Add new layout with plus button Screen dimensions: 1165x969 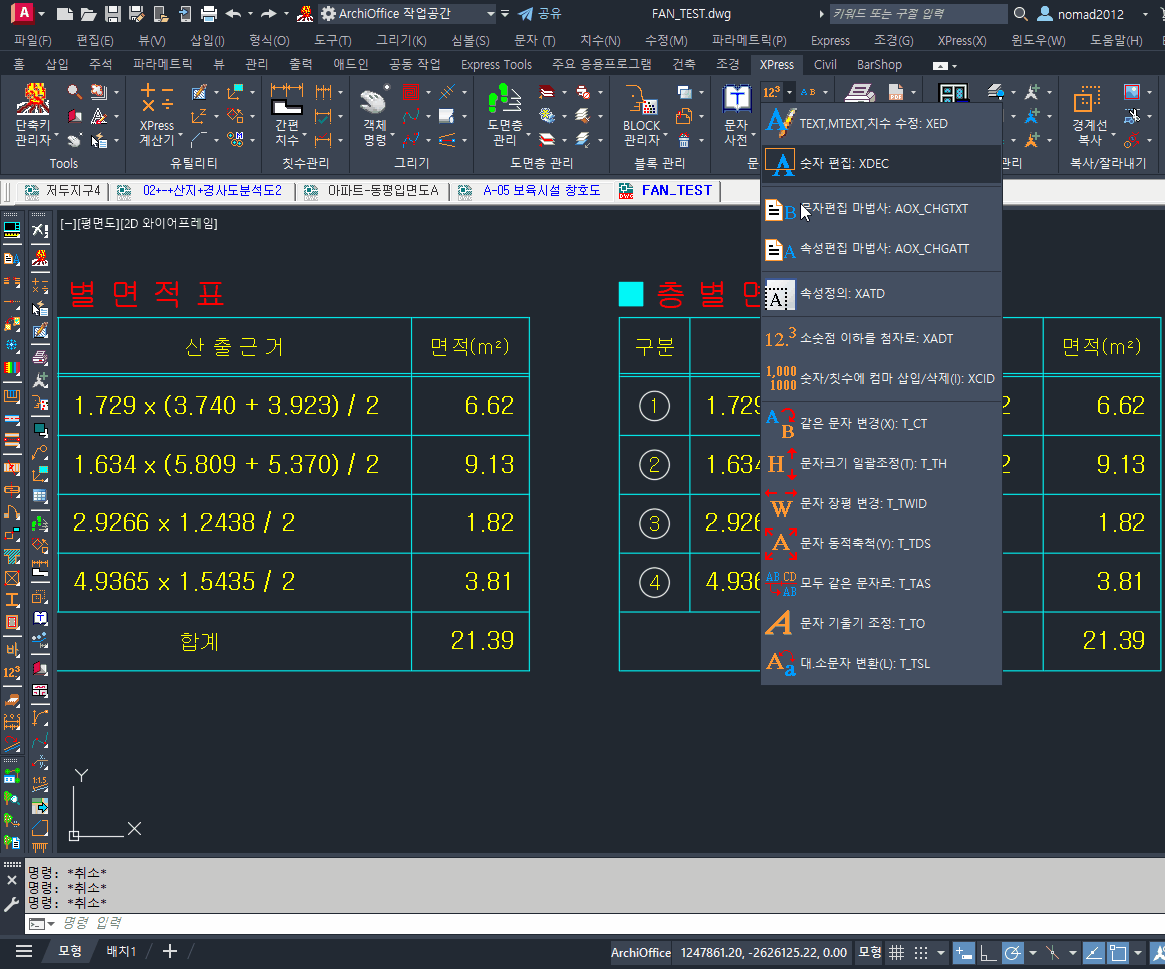169,951
